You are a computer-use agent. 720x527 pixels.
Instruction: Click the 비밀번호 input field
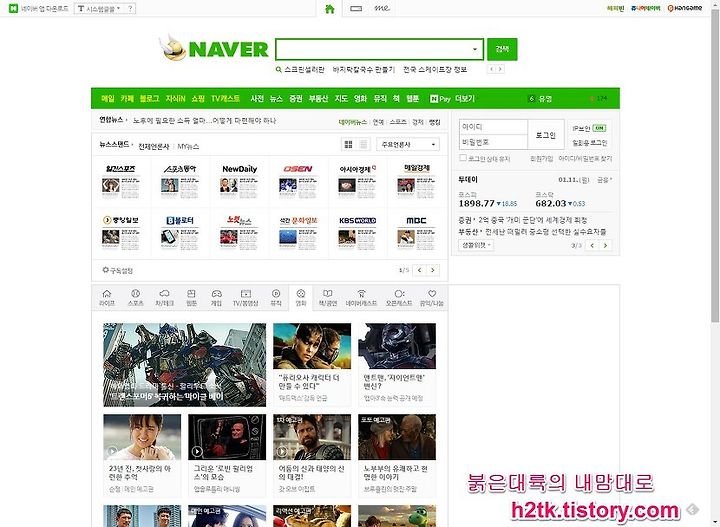(494, 142)
